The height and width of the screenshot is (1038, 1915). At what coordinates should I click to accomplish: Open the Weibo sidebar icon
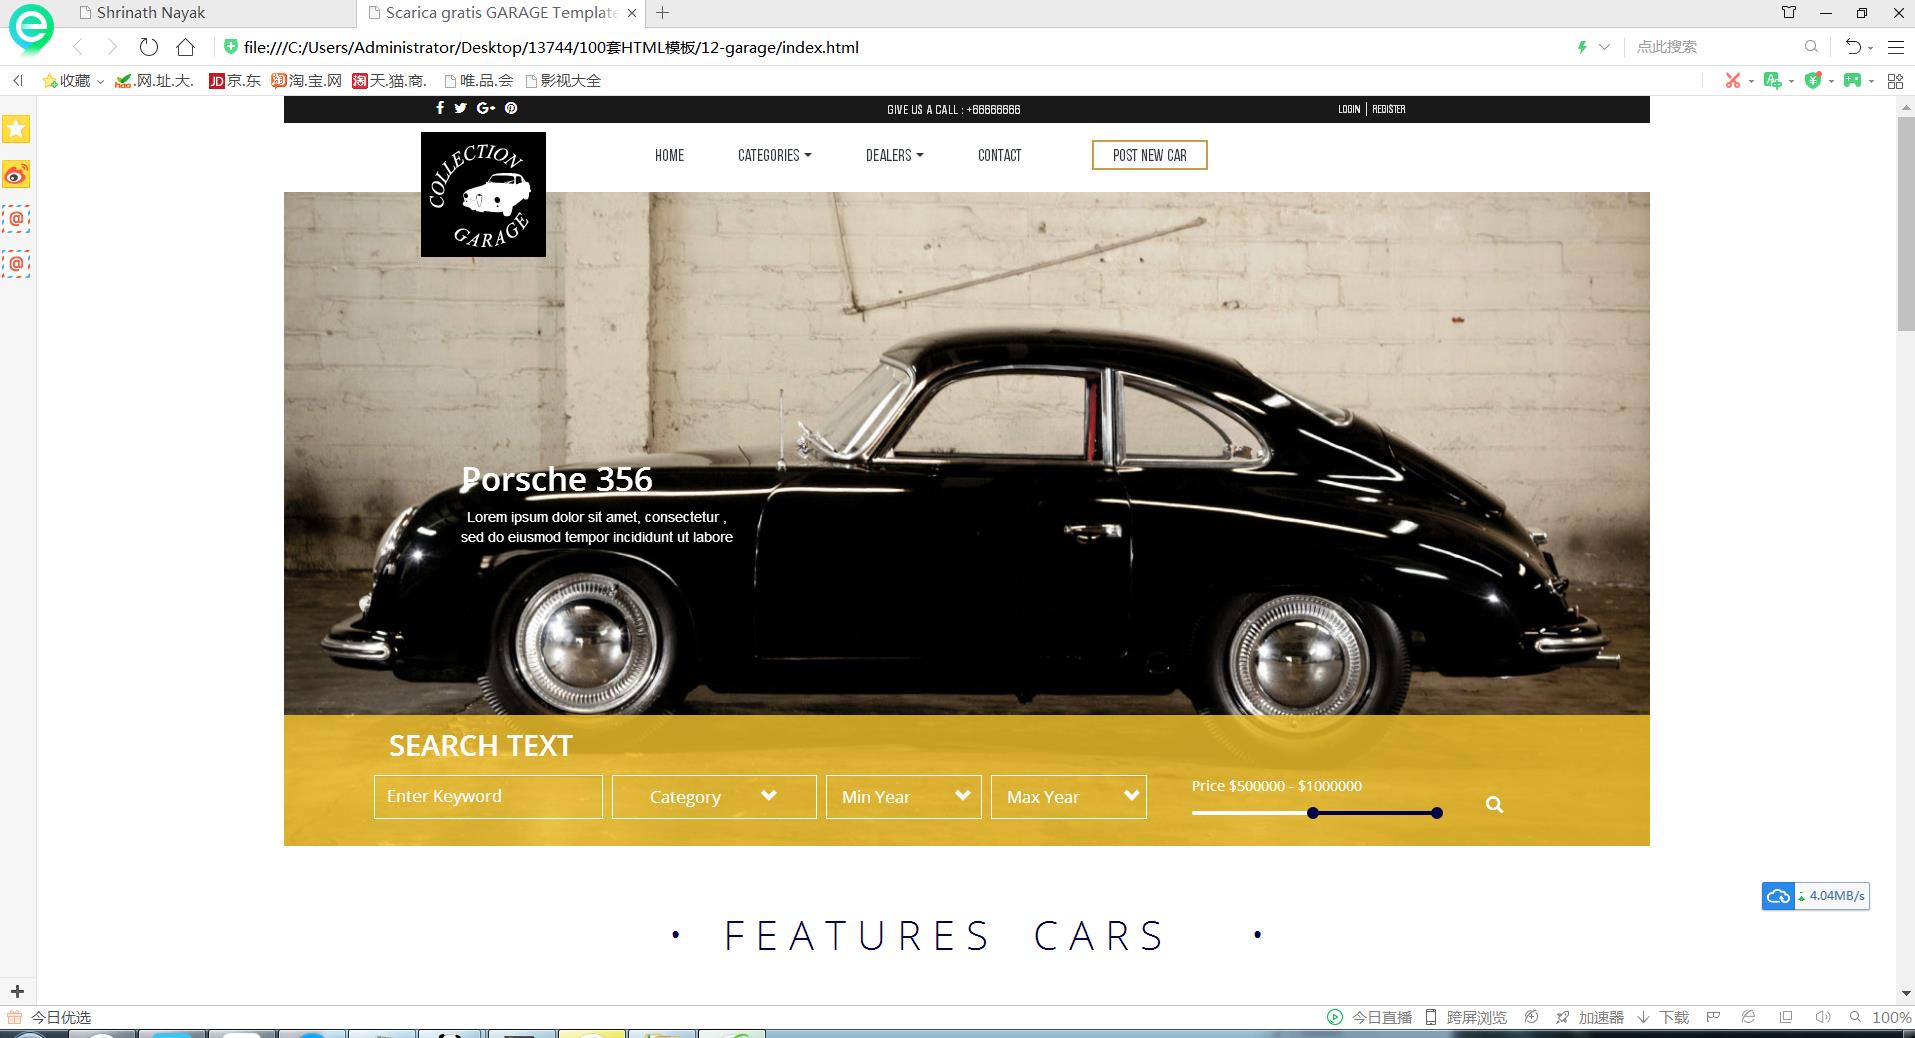point(16,175)
